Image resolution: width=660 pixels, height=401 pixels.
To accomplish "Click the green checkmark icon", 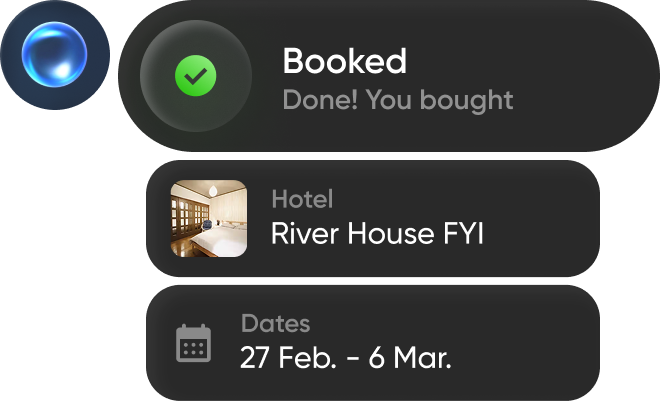I will [x=195, y=75].
